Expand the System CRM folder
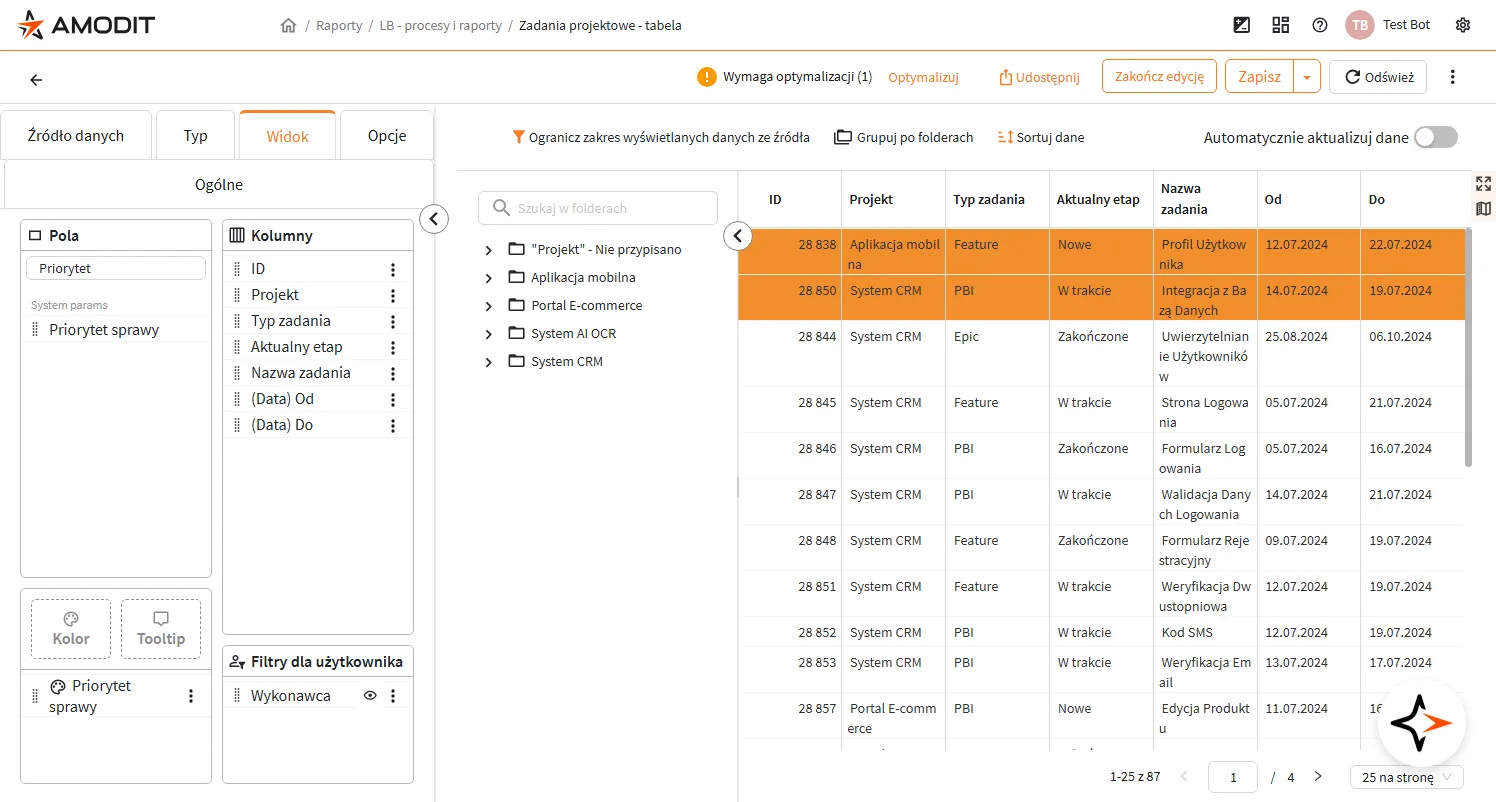Screen dimensions: 1496x802 (489, 362)
